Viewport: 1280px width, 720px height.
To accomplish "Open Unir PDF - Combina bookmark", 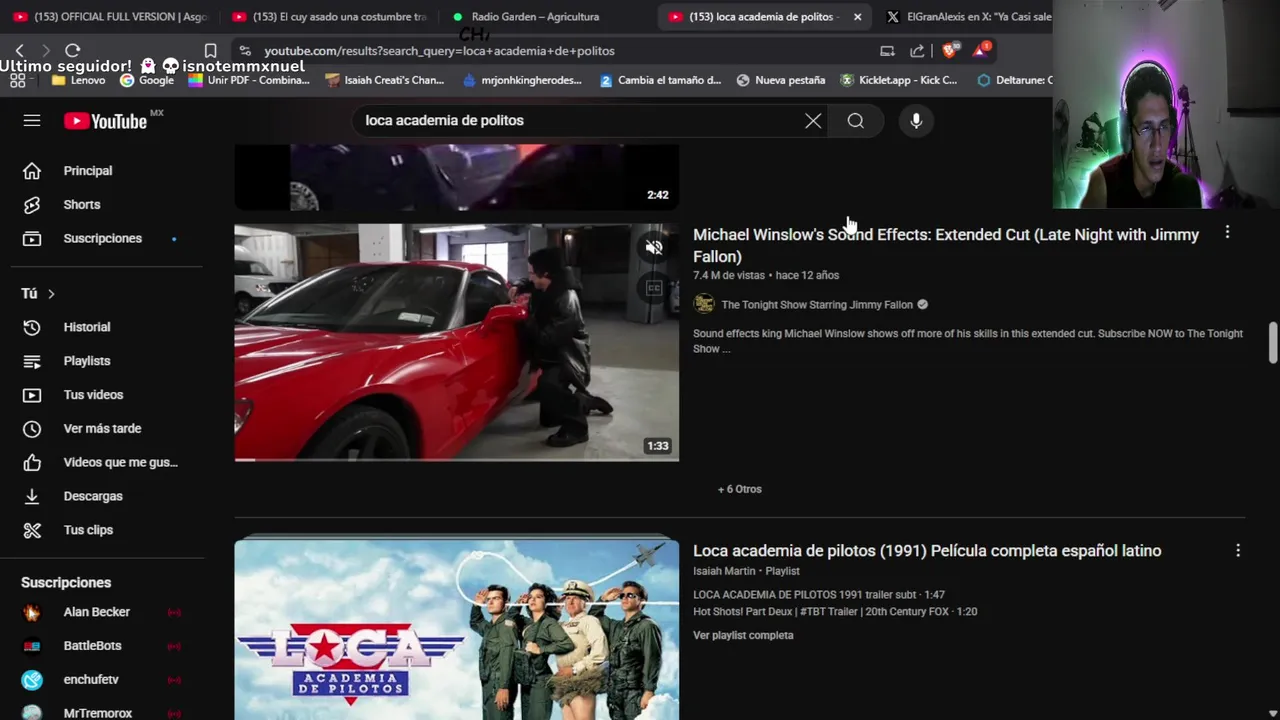I will [x=249, y=80].
